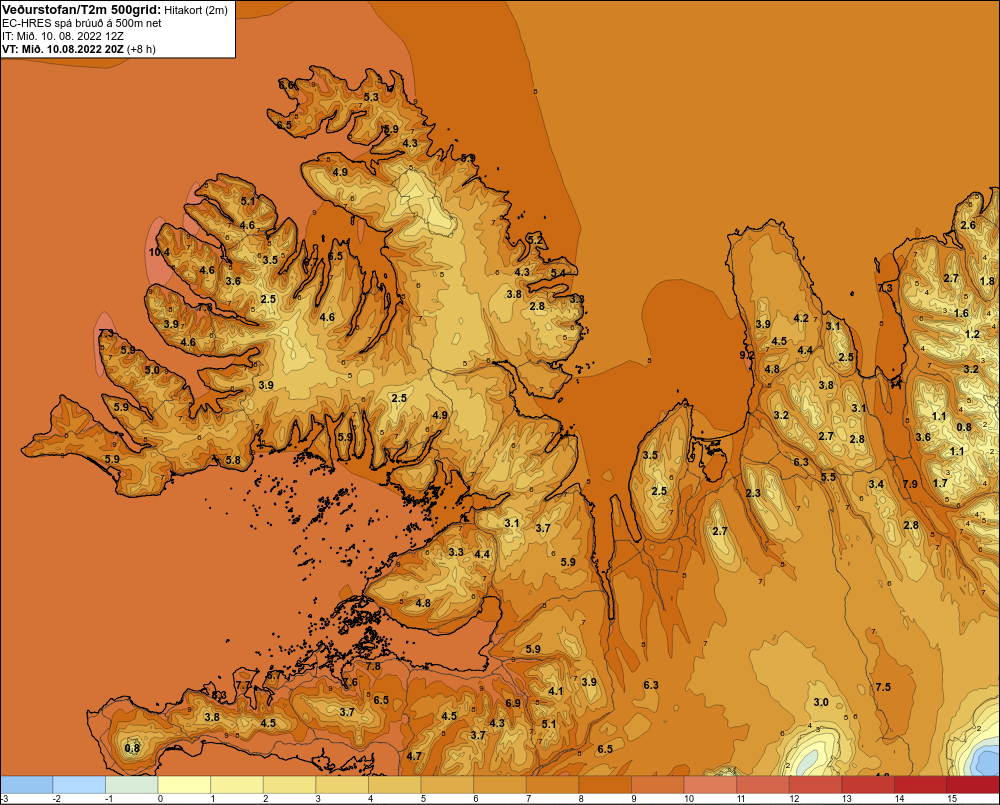Click the legend swatch between 9 and 10
This screenshot has width=1000, height=805.
click(x=658, y=785)
